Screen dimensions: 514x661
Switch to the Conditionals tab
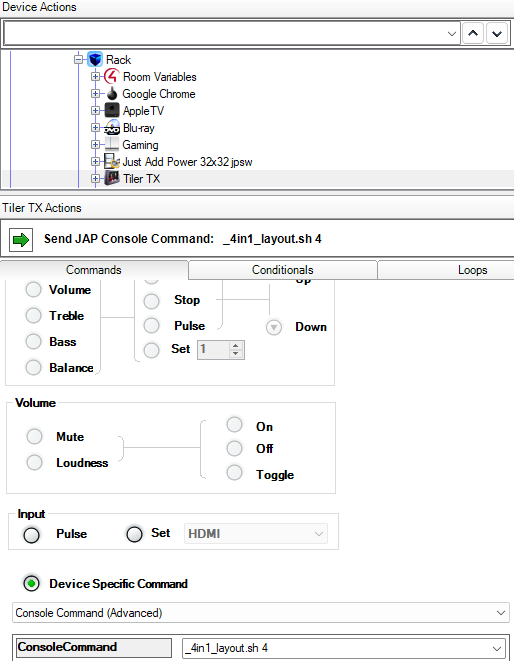pyautogui.click(x=283, y=270)
